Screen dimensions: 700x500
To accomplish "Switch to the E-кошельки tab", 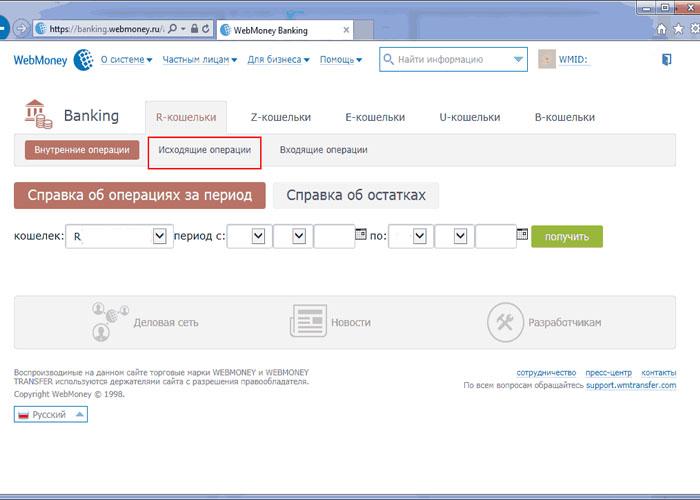I will [x=375, y=117].
